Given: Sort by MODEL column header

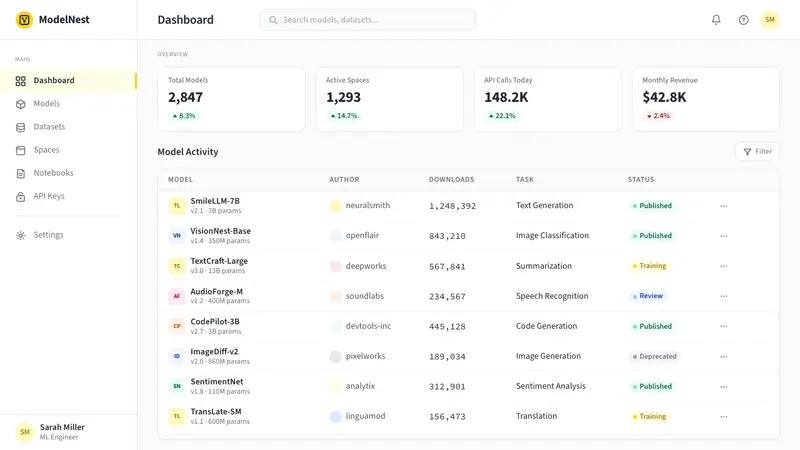Looking at the screenshot, I should 180,180.
